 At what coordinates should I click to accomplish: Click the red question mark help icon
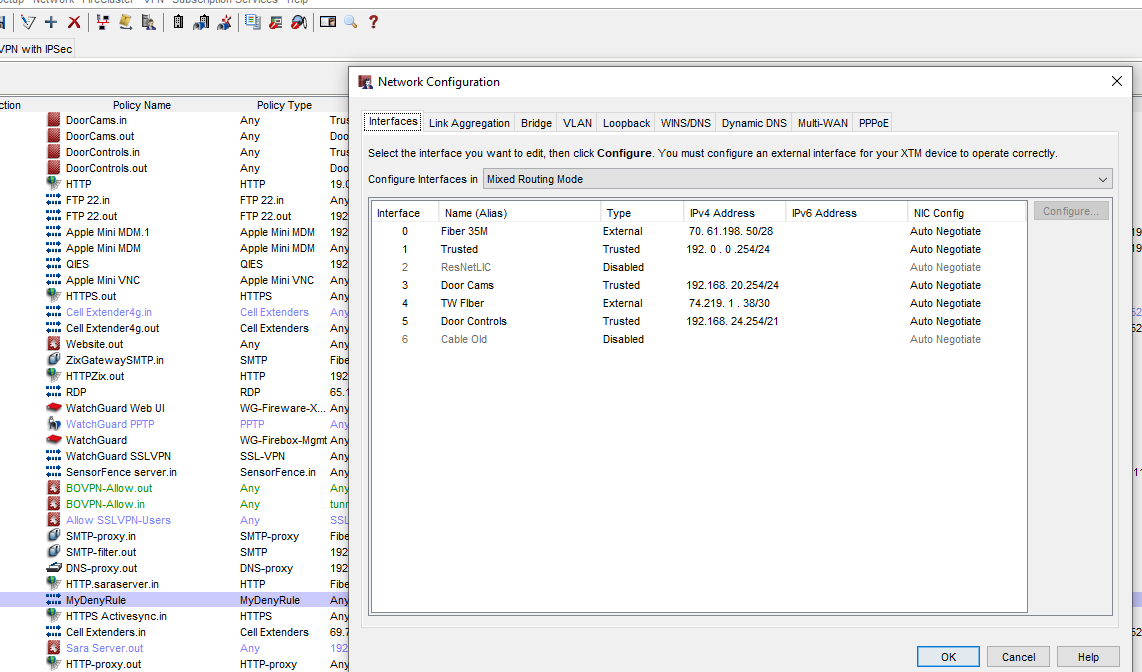[x=374, y=22]
